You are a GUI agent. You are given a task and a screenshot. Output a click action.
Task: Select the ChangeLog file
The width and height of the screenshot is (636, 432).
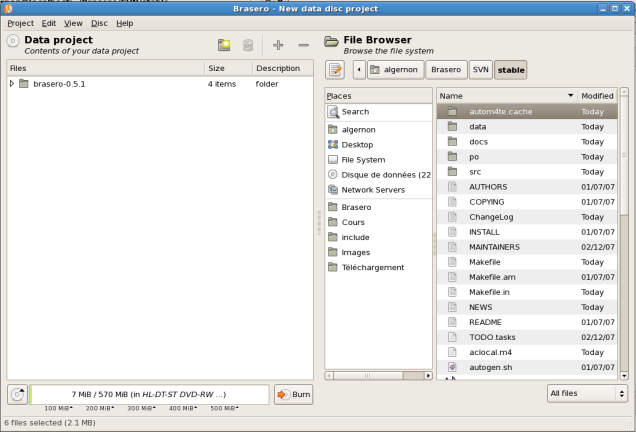coord(527,217)
